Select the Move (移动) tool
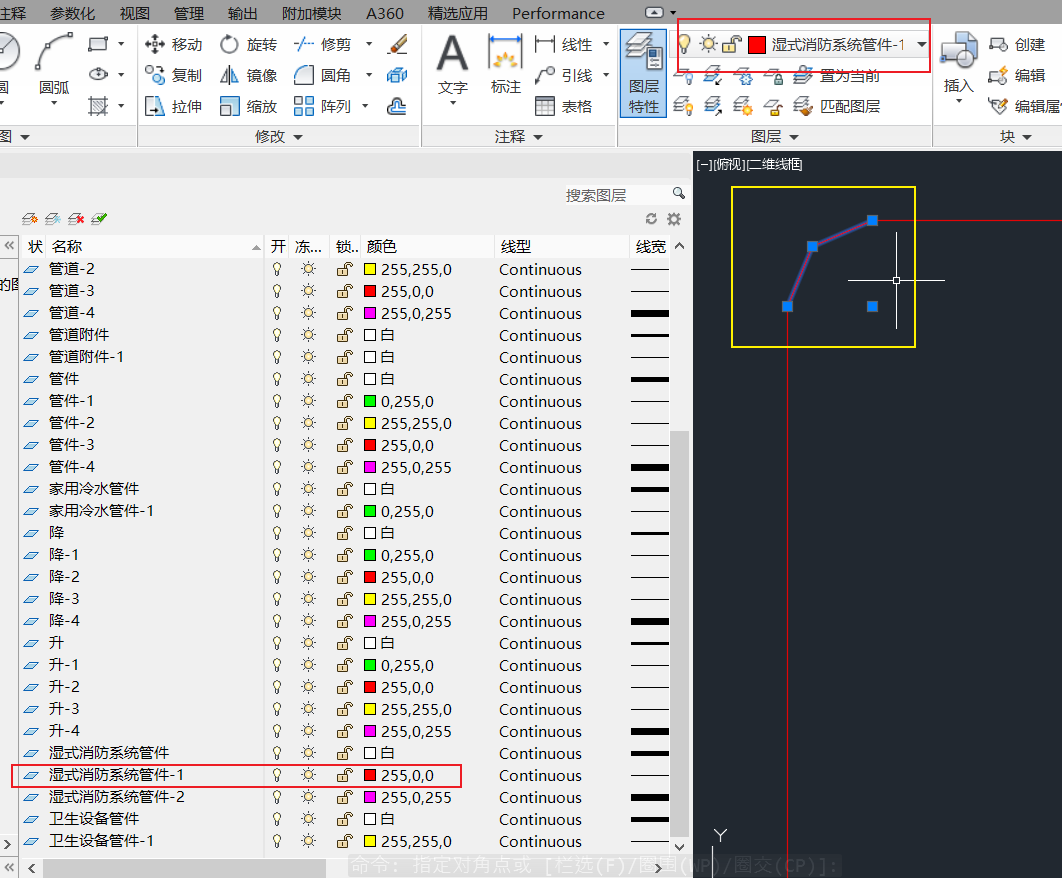The width and height of the screenshot is (1062, 878). [173, 45]
